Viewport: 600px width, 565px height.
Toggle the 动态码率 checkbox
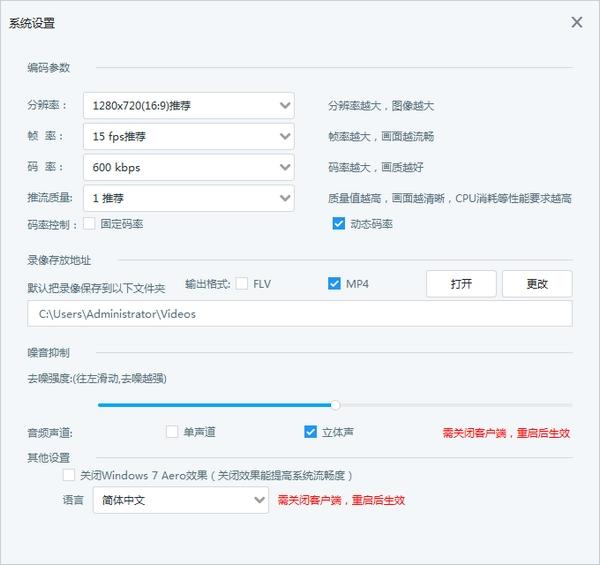click(339, 224)
